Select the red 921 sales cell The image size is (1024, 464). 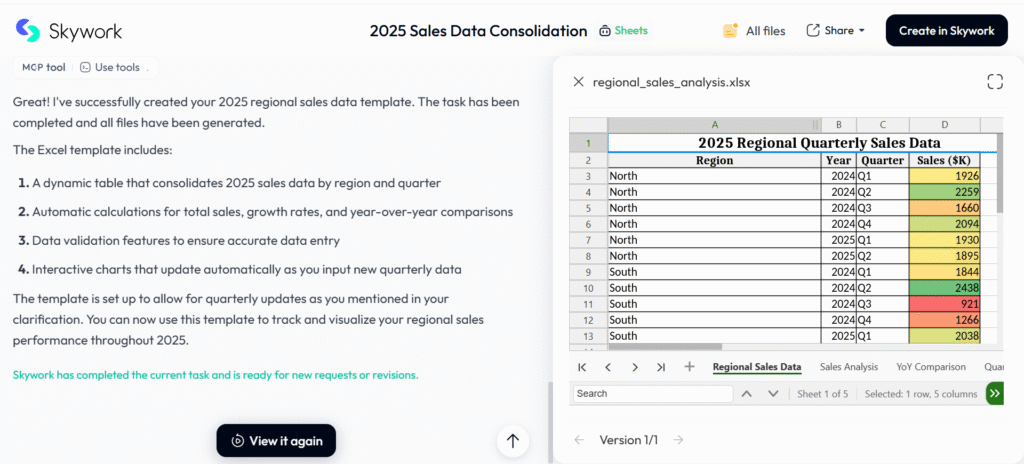click(945, 303)
